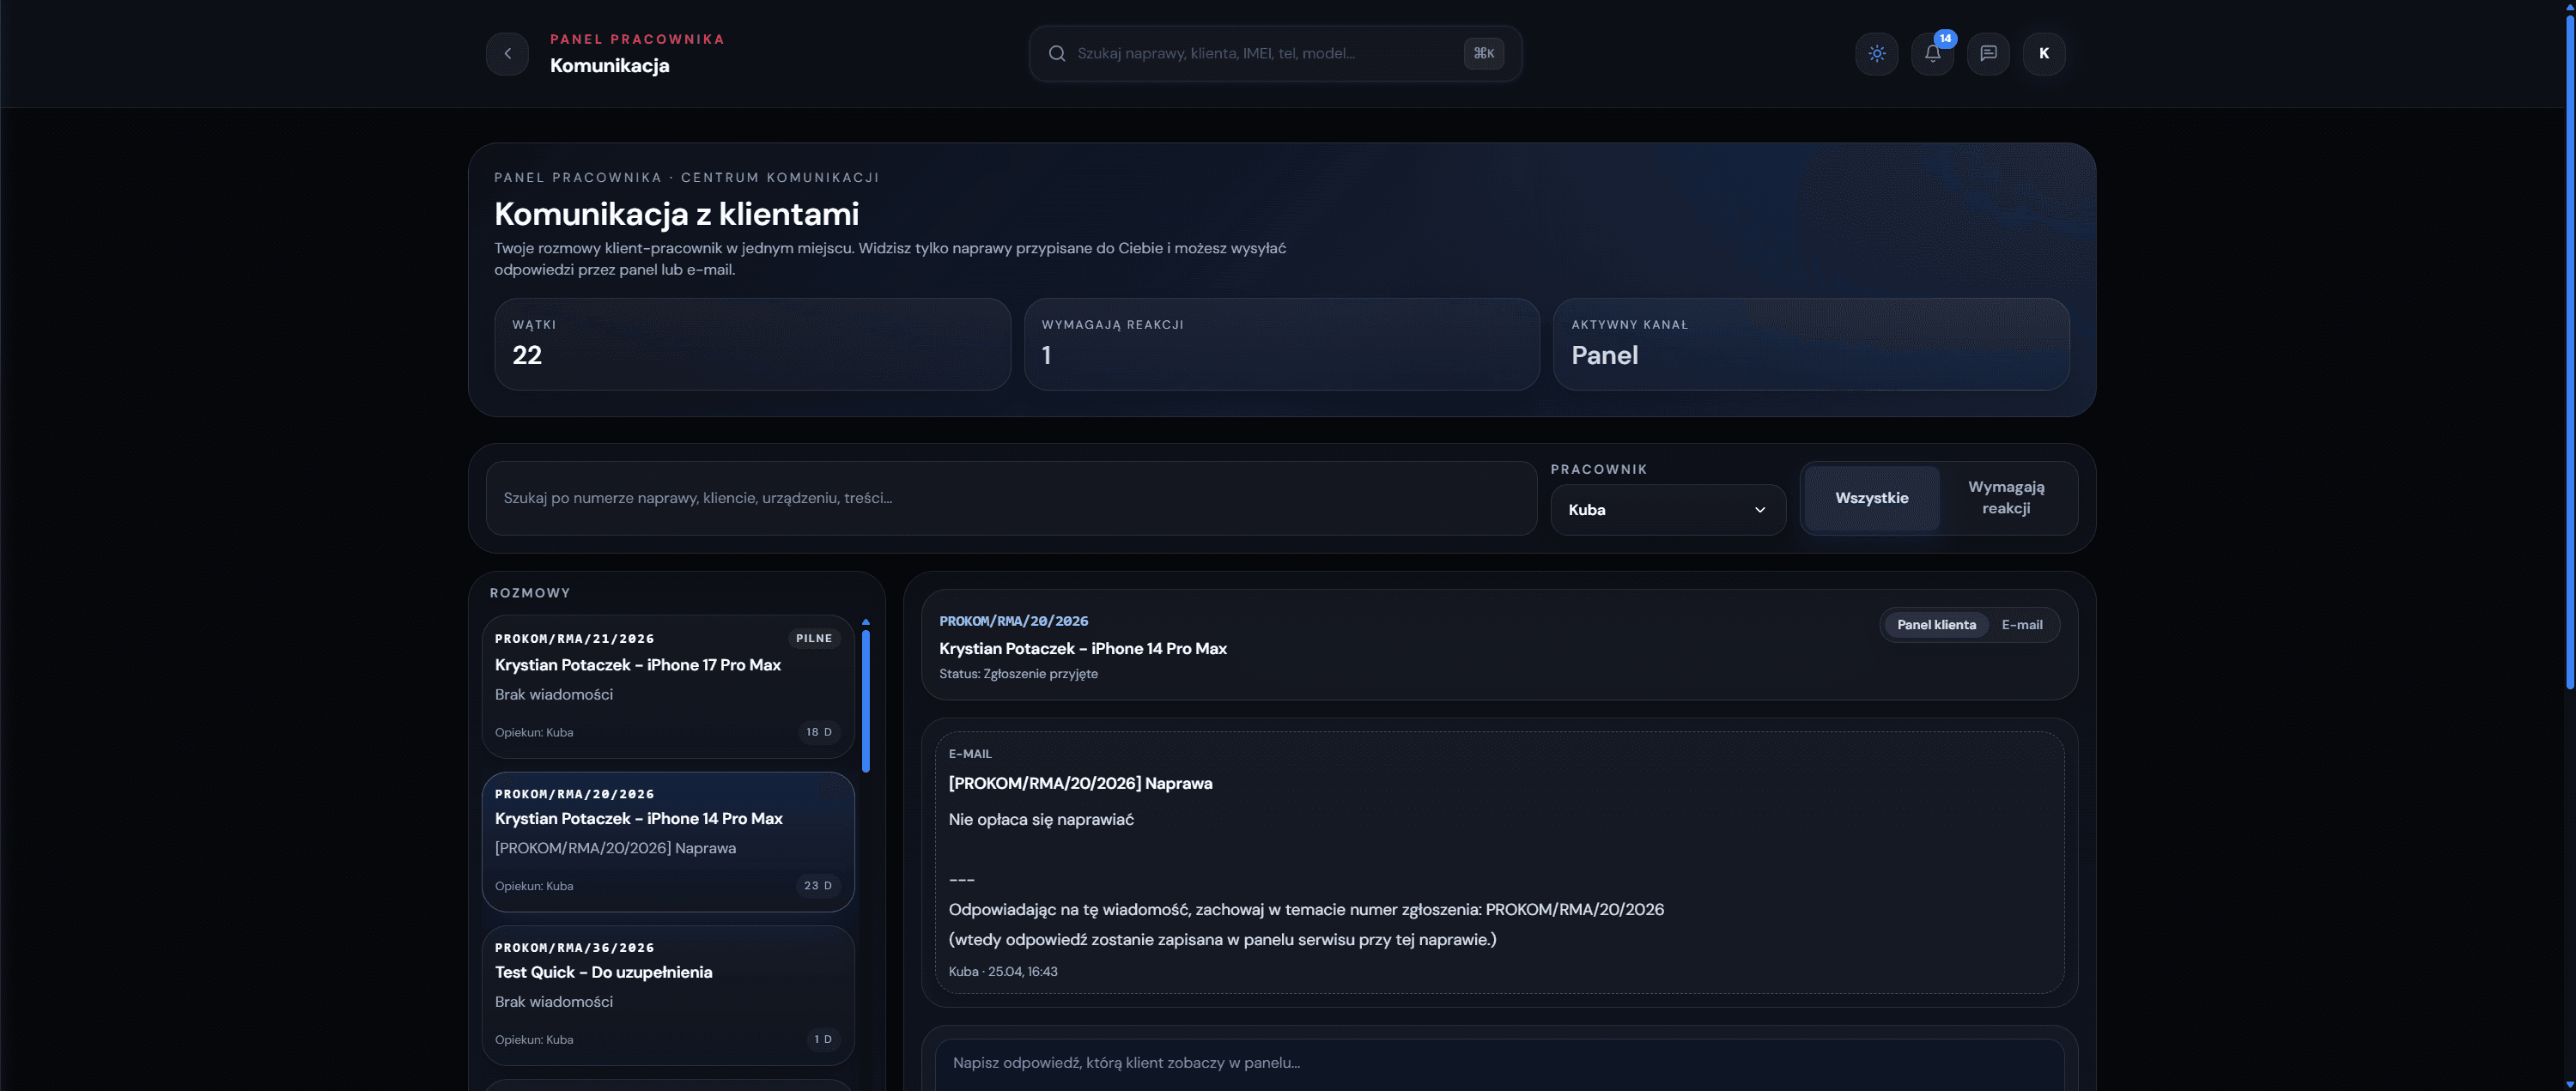2576x1091 pixels.
Task: Click the conversation list scrollbar thumb
Action: click(x=866, y=700)
